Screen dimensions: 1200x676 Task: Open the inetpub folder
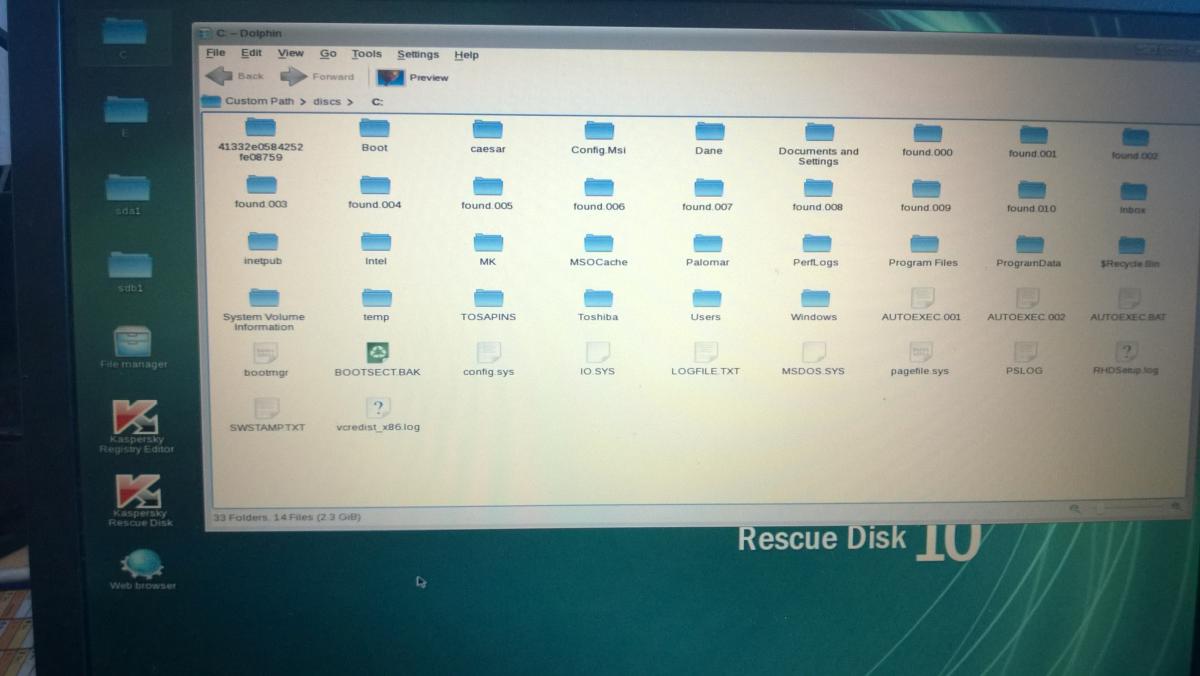262,249
